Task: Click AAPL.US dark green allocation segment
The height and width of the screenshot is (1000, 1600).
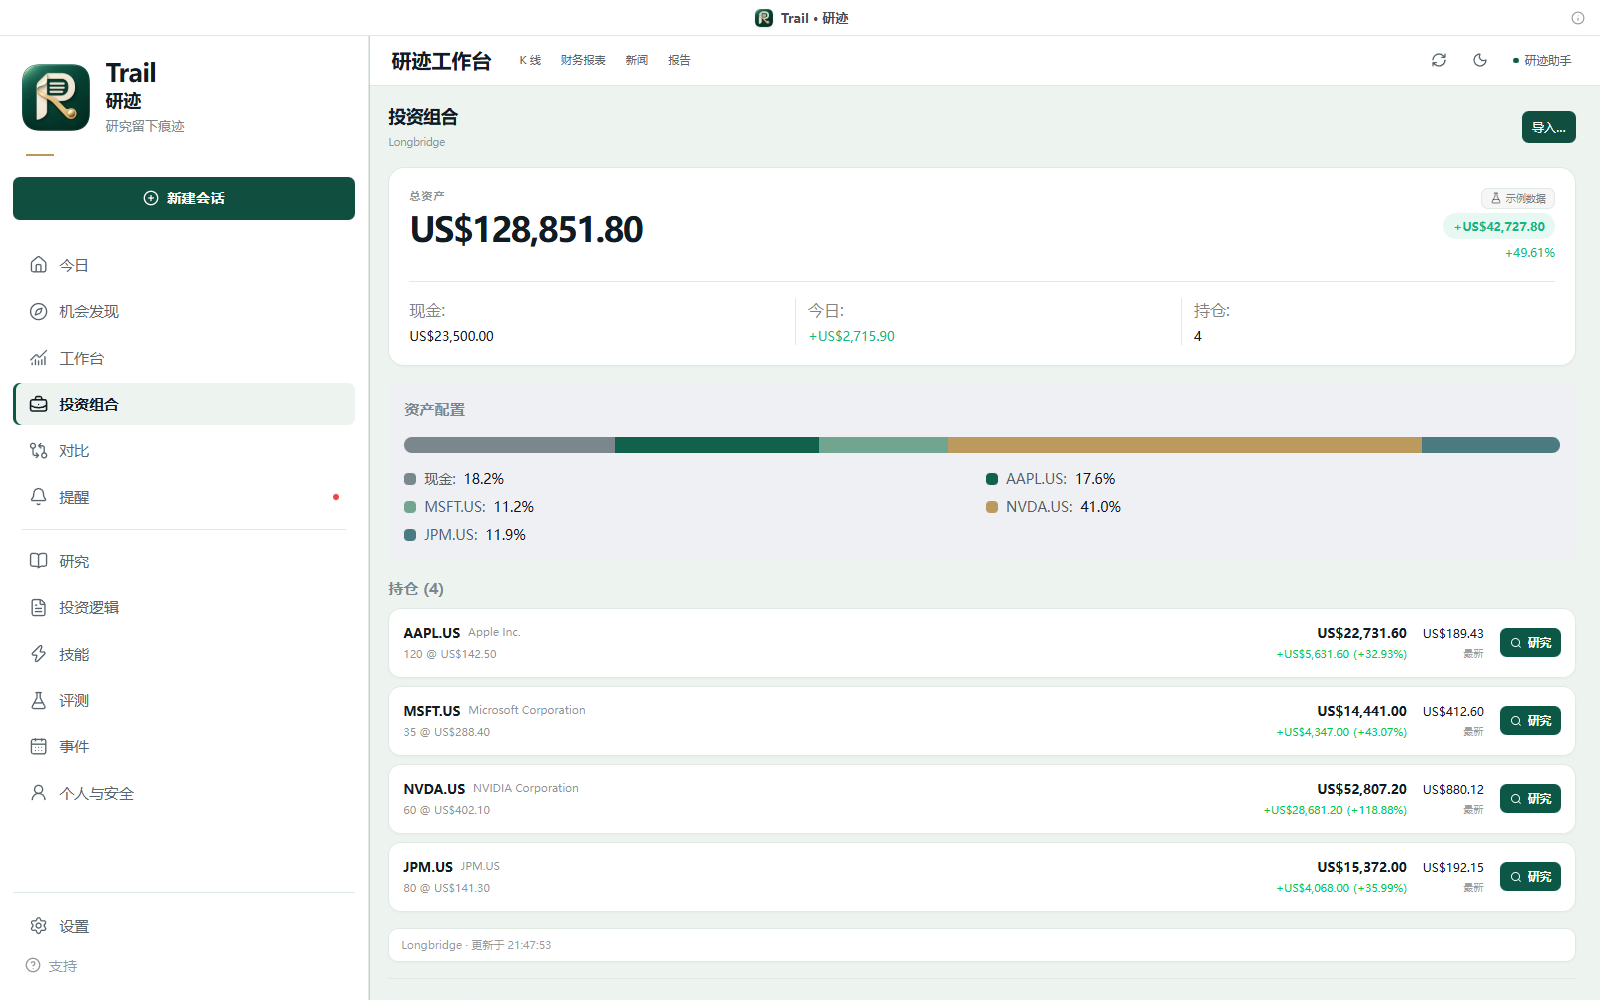Action: click(x=717, y=445)
